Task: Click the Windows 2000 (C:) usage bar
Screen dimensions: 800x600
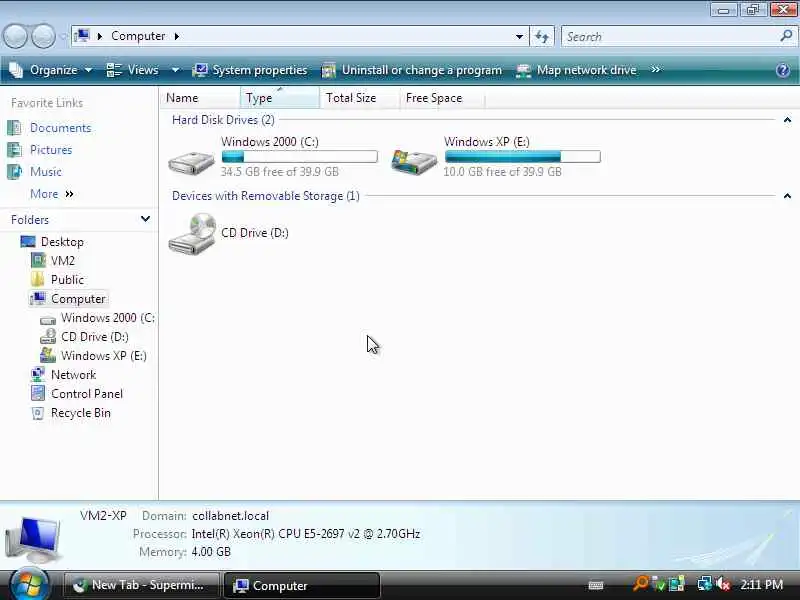Action: [x=299, y=156]
